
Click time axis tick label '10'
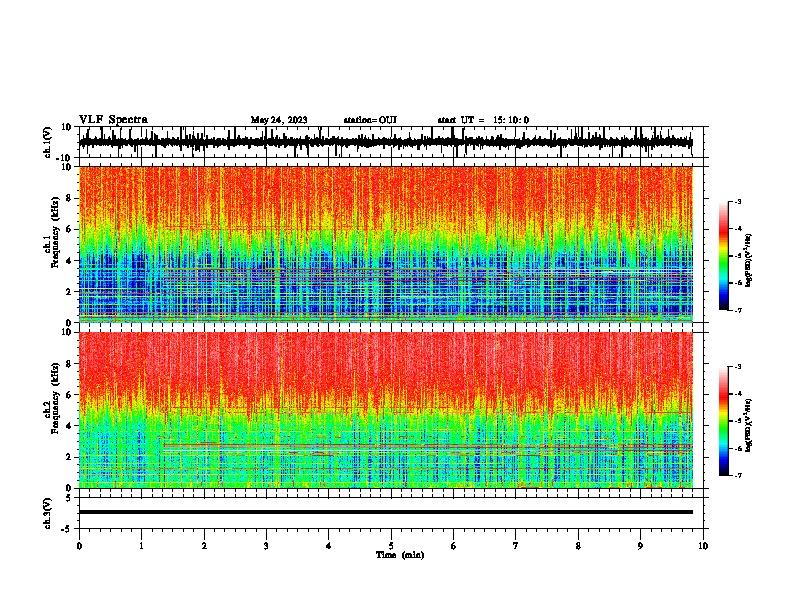pyautogui.click(x=703, y=546)
